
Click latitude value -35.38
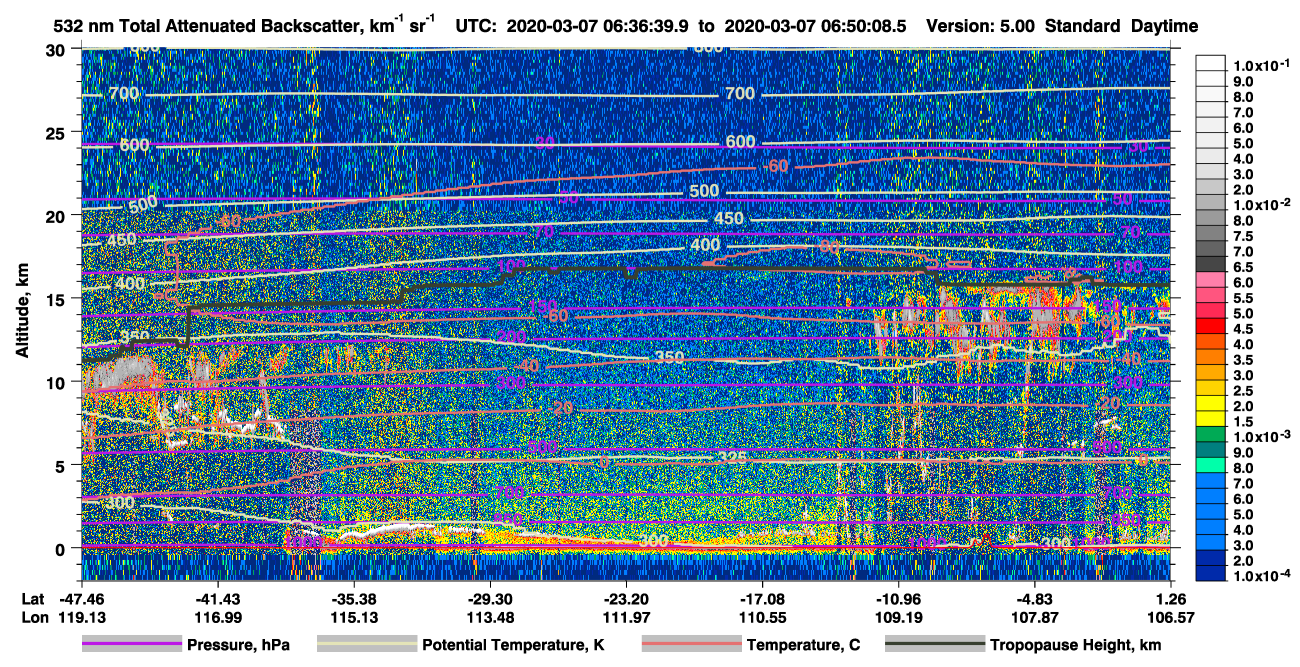pyautogui.click(x=354, y=598)
